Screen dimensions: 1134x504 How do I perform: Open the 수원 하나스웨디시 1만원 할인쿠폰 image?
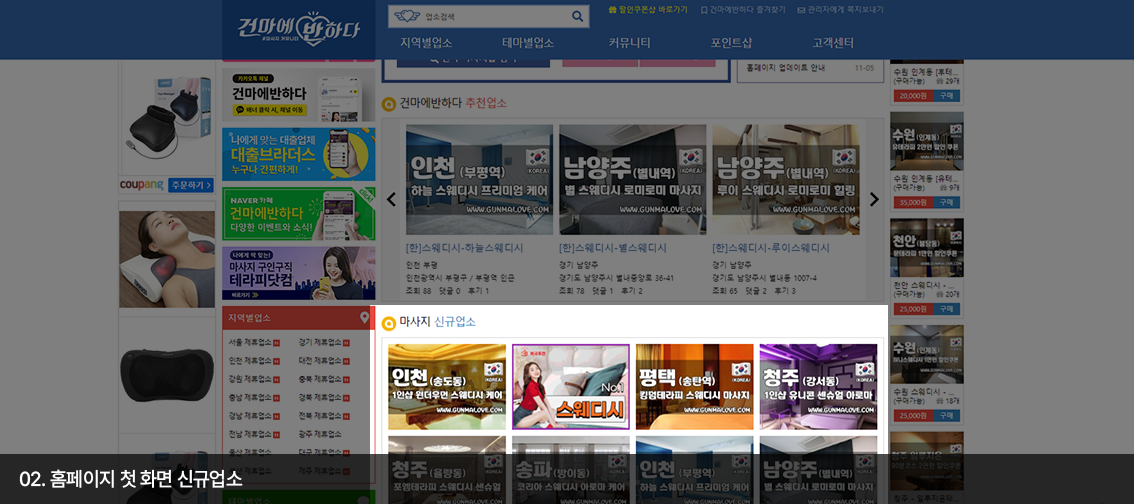click(927, 354)
